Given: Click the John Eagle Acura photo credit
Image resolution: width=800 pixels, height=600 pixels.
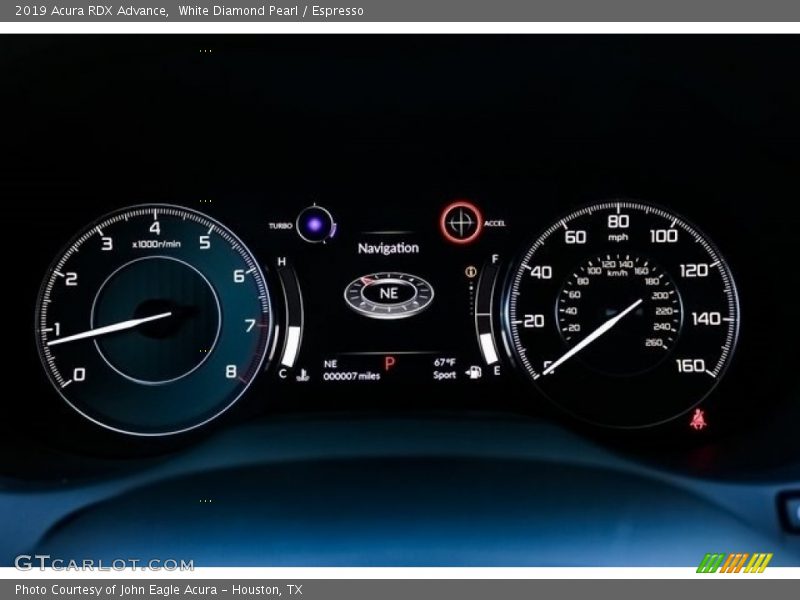Looking at the screenshot, I should [x=158, y=590].
